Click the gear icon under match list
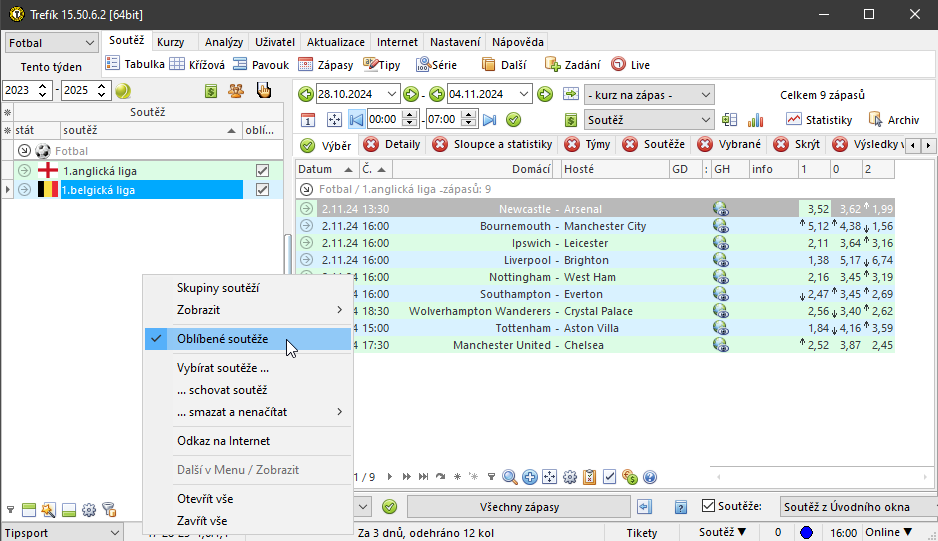 (570, 477)
